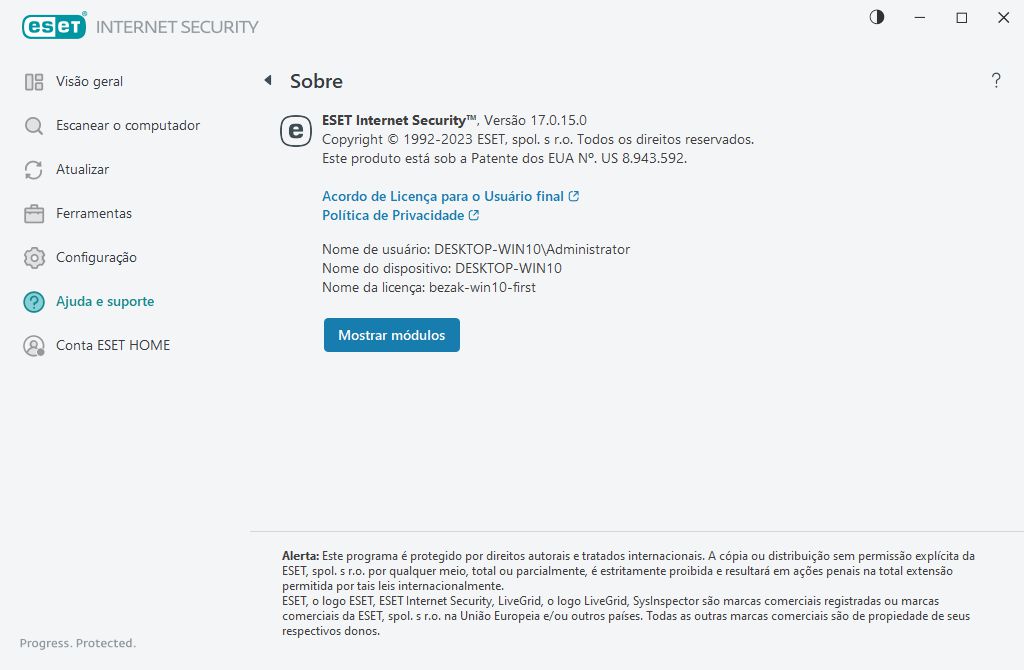The width and height of the screenshot is (1024, 670).
Task: Click the ESET logo in the header
Action: coord(54,27)
